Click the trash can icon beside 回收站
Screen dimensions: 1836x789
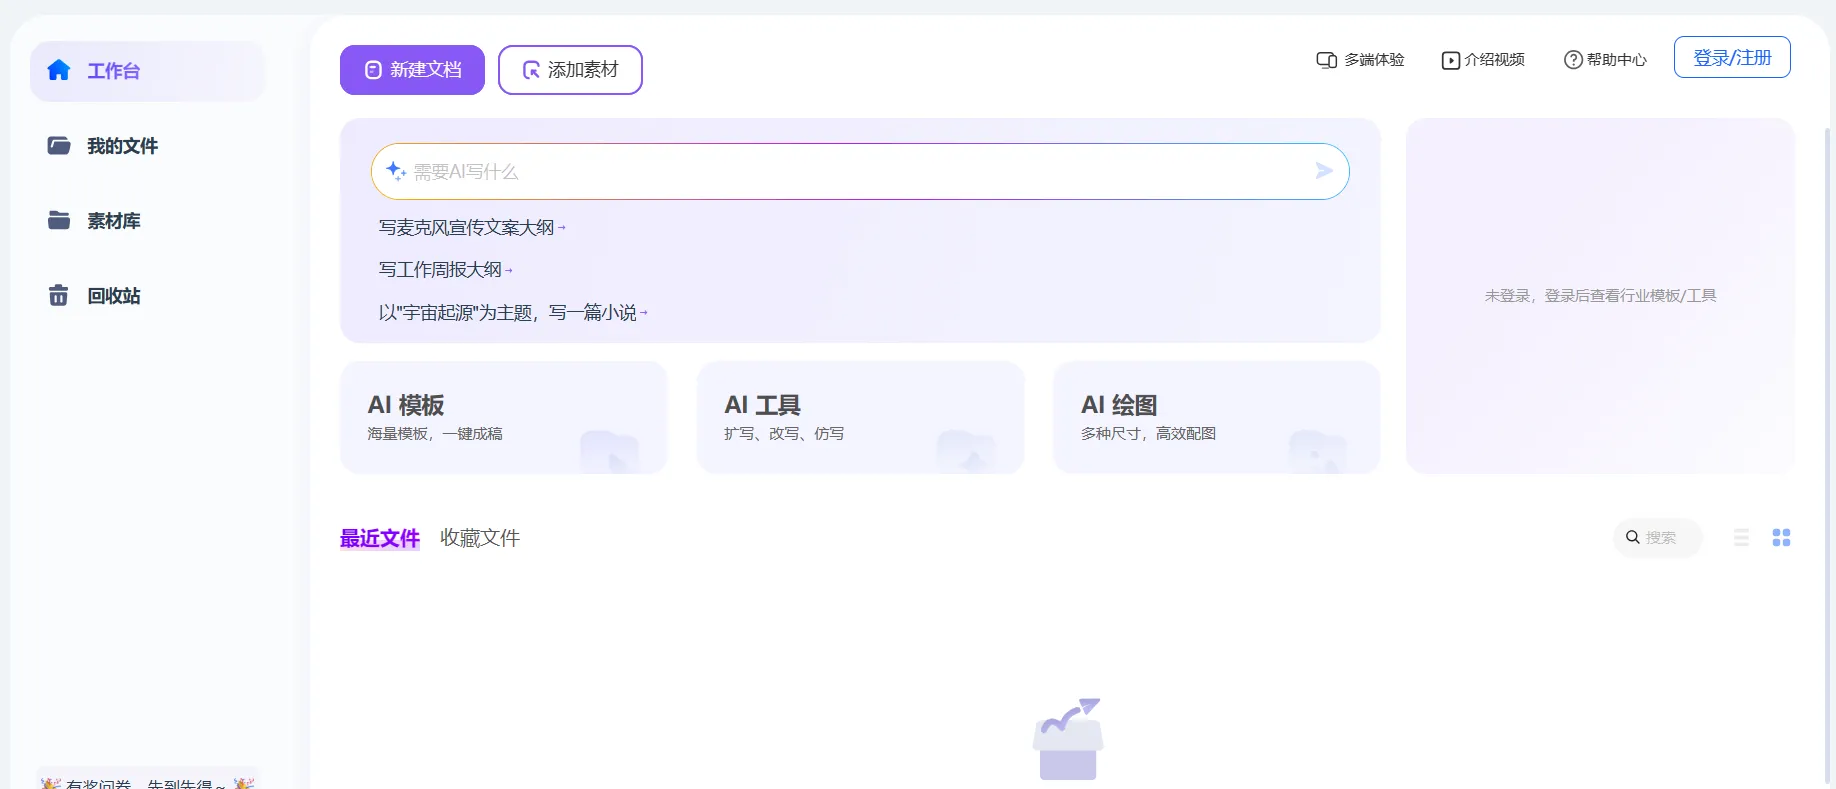click(59, 295)
